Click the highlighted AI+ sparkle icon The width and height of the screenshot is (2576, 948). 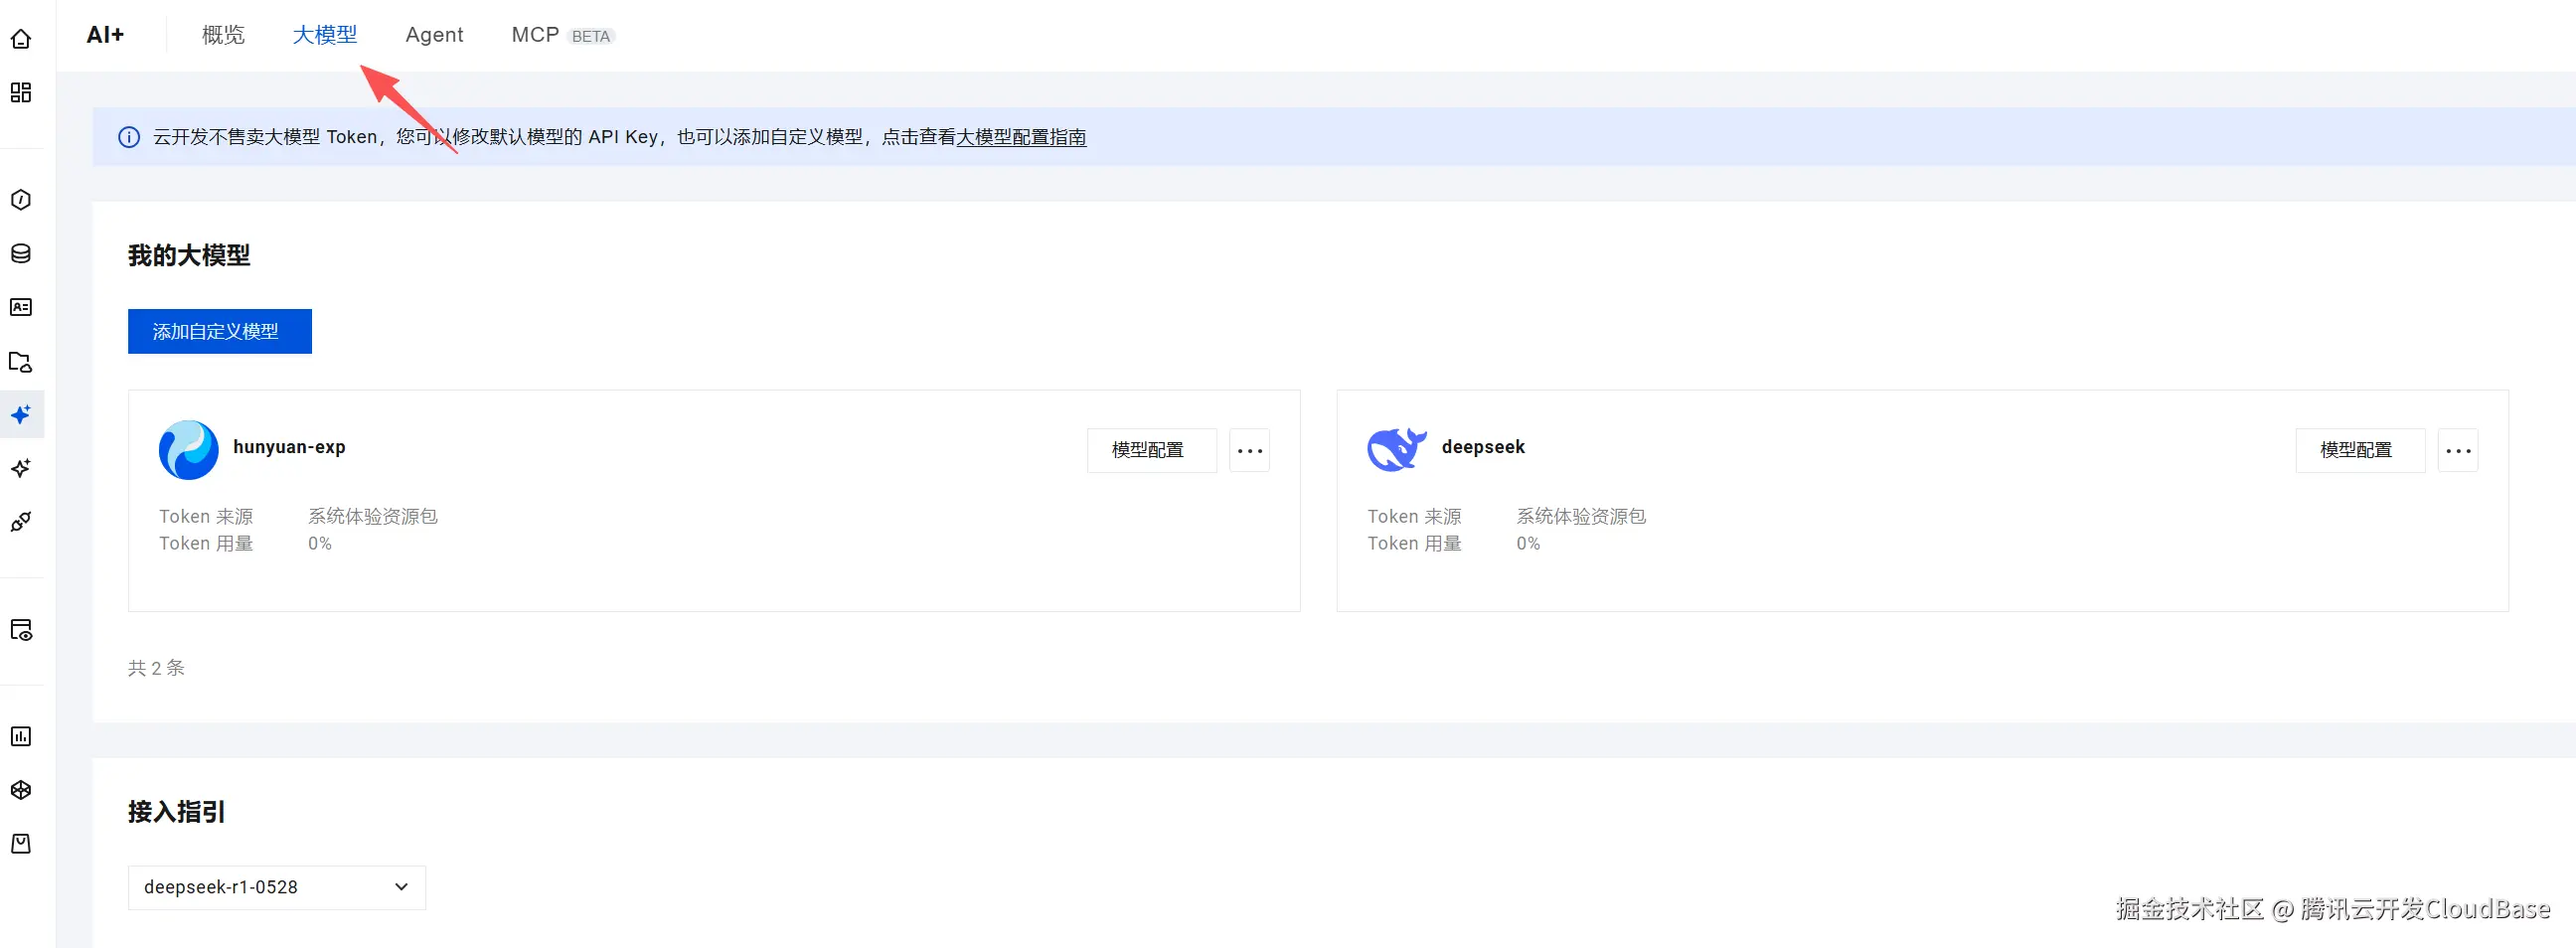21,414
